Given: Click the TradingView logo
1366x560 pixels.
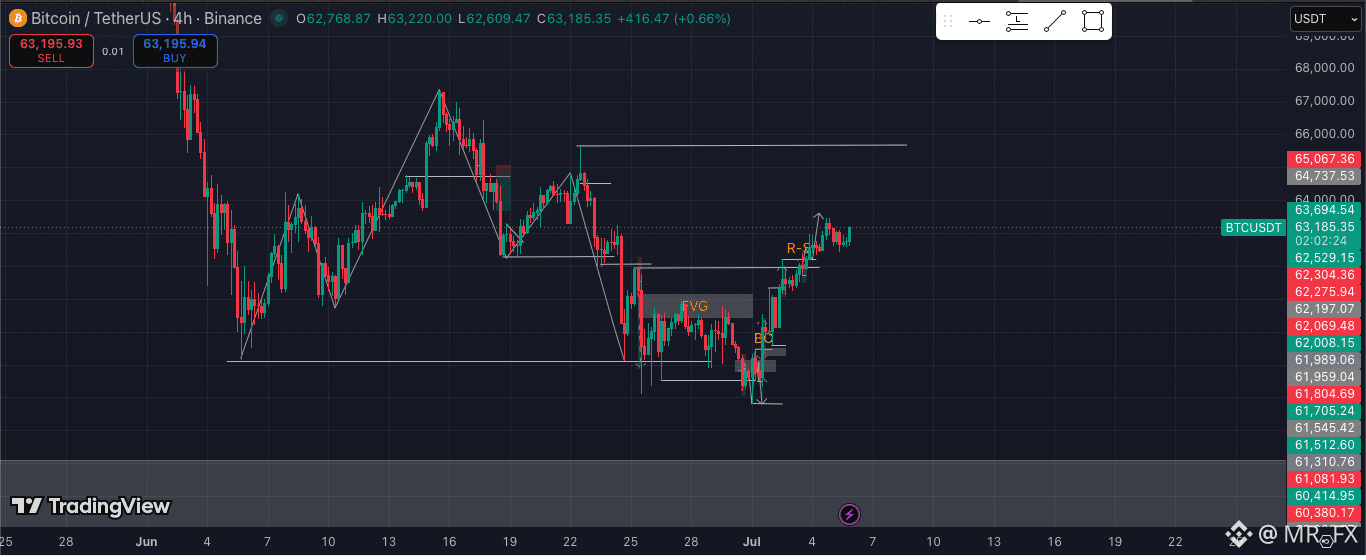Looking at the screenshot, I should tap(91, 506).
